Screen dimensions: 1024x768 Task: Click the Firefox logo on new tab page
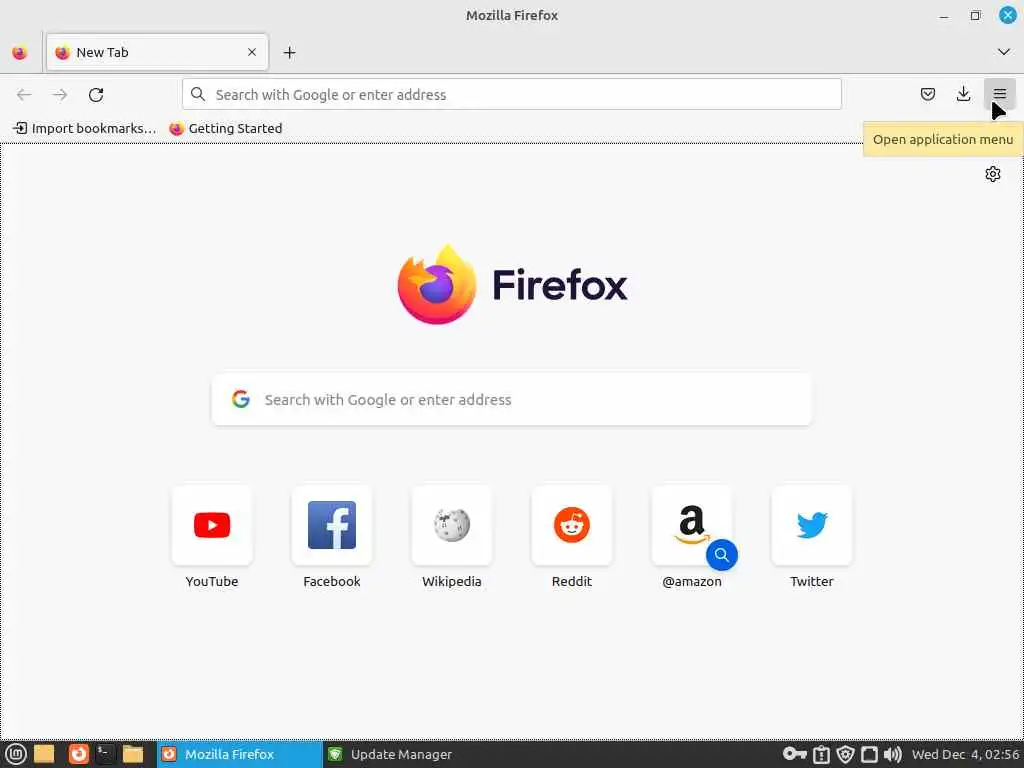512,284
